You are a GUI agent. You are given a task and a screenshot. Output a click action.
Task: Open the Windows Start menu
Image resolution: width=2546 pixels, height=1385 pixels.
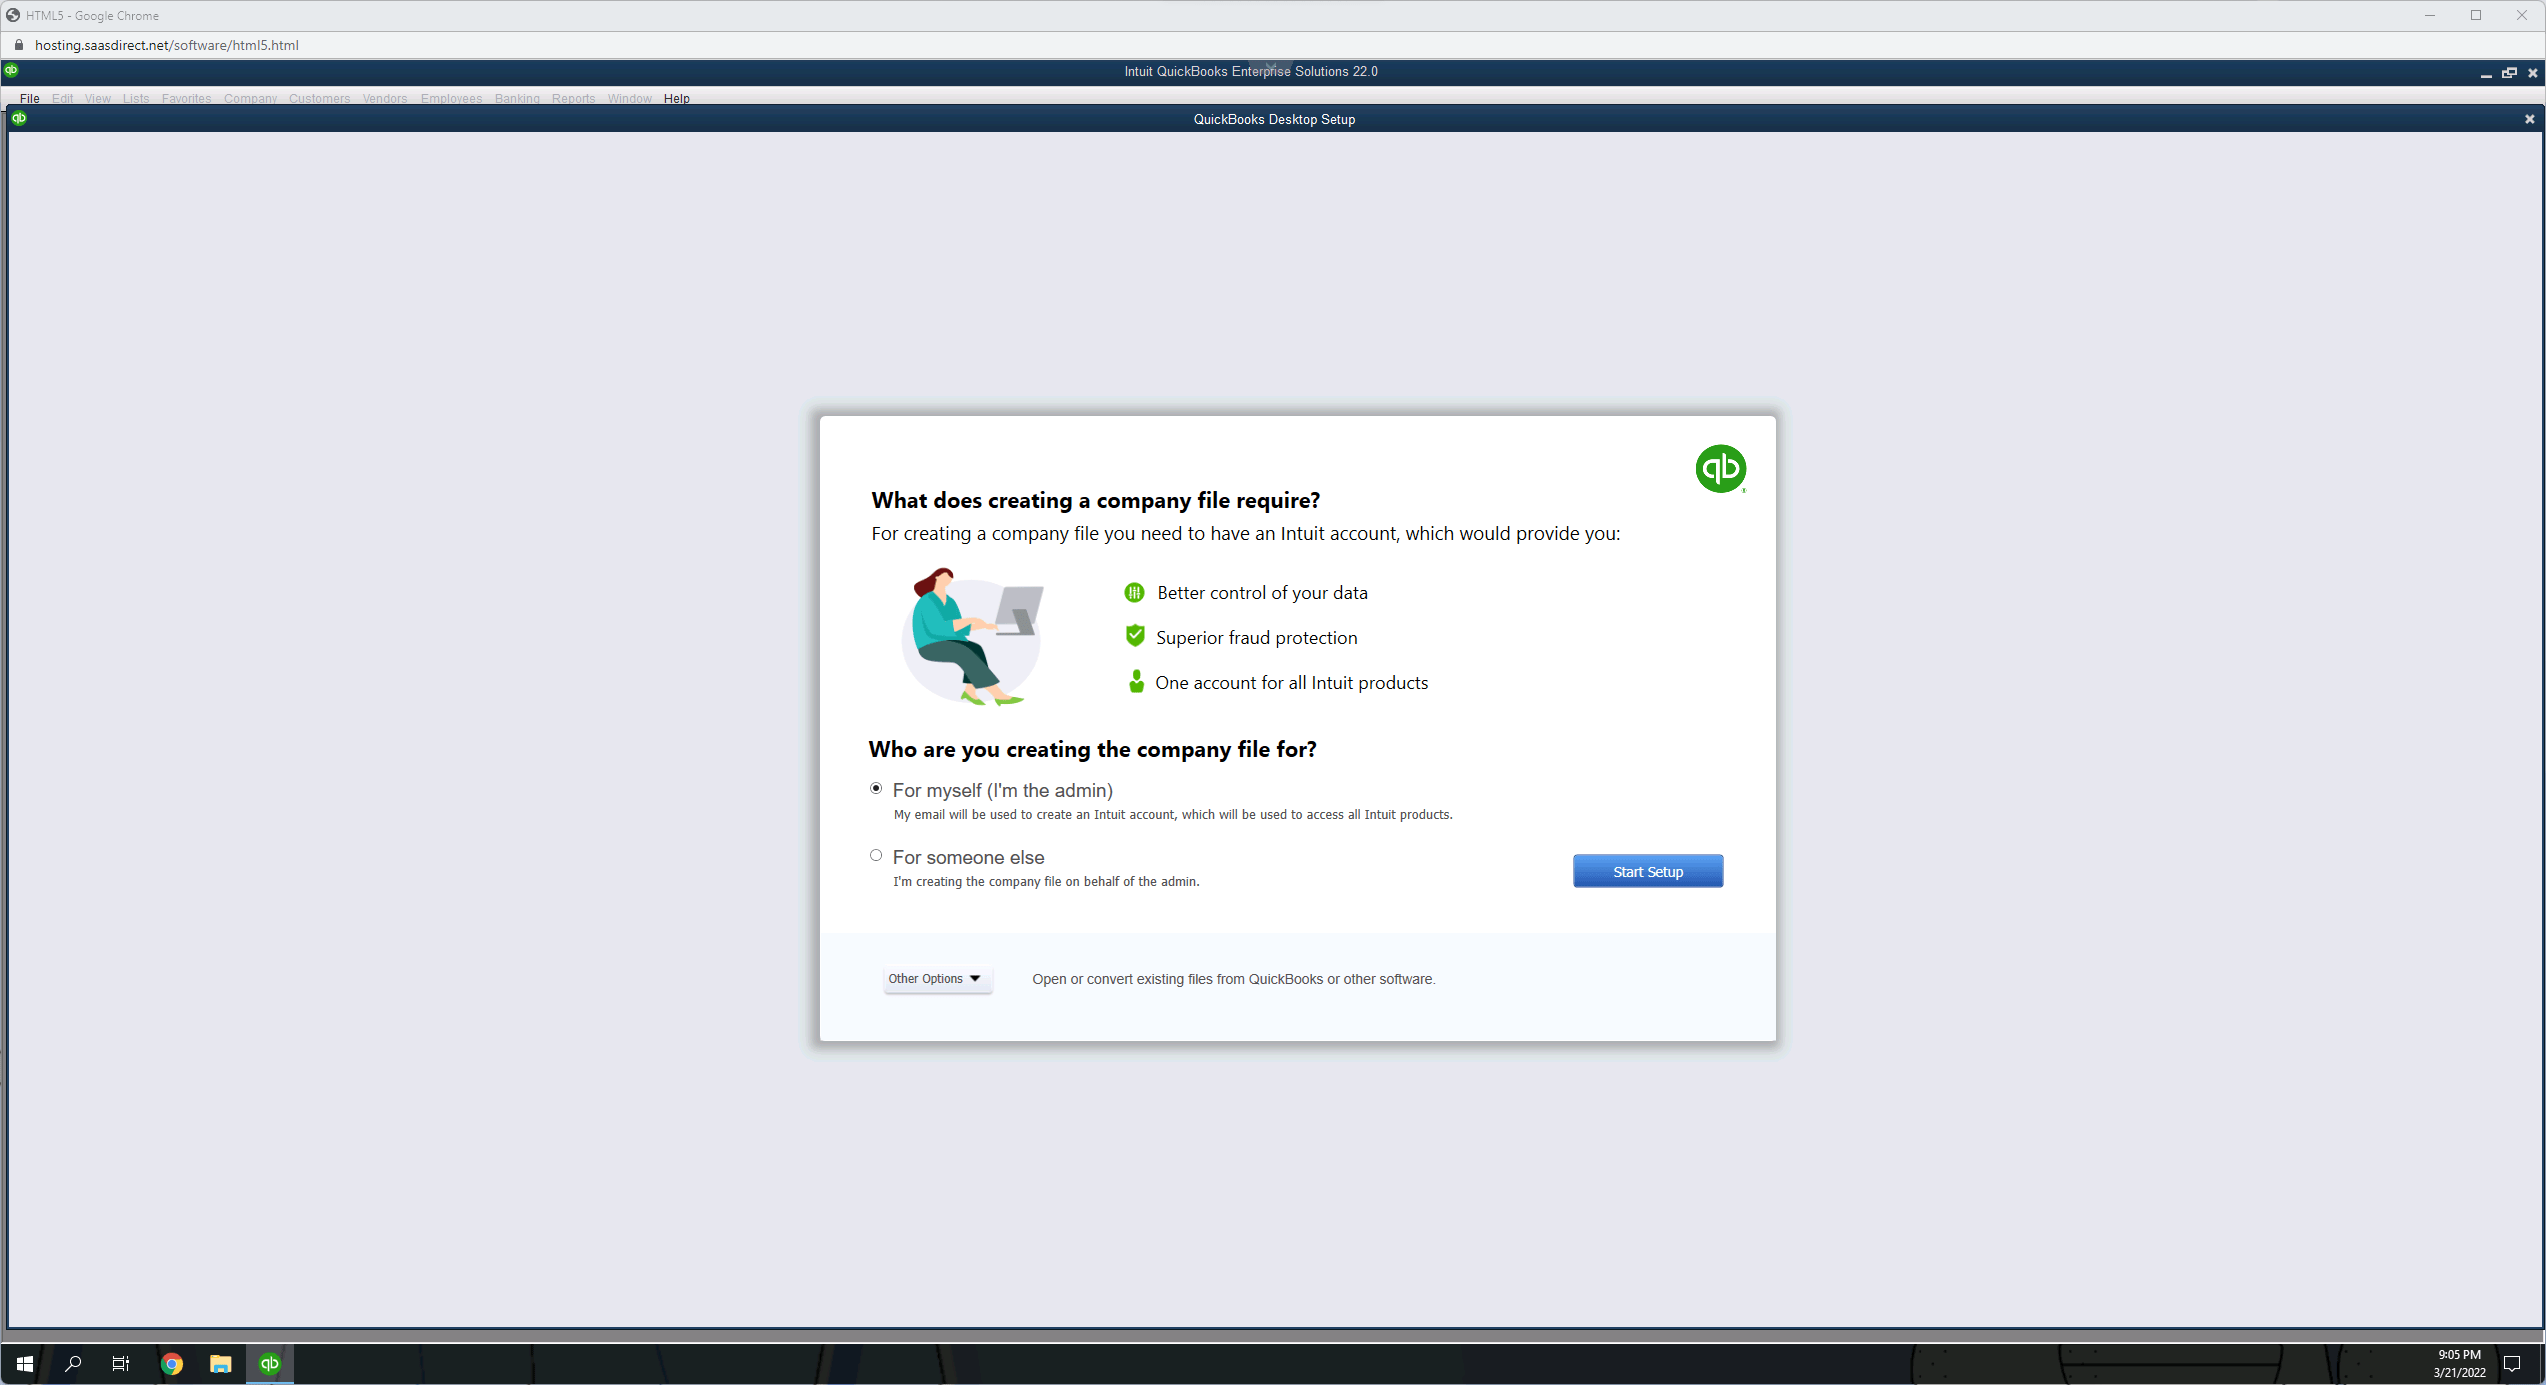[25, 1364]
